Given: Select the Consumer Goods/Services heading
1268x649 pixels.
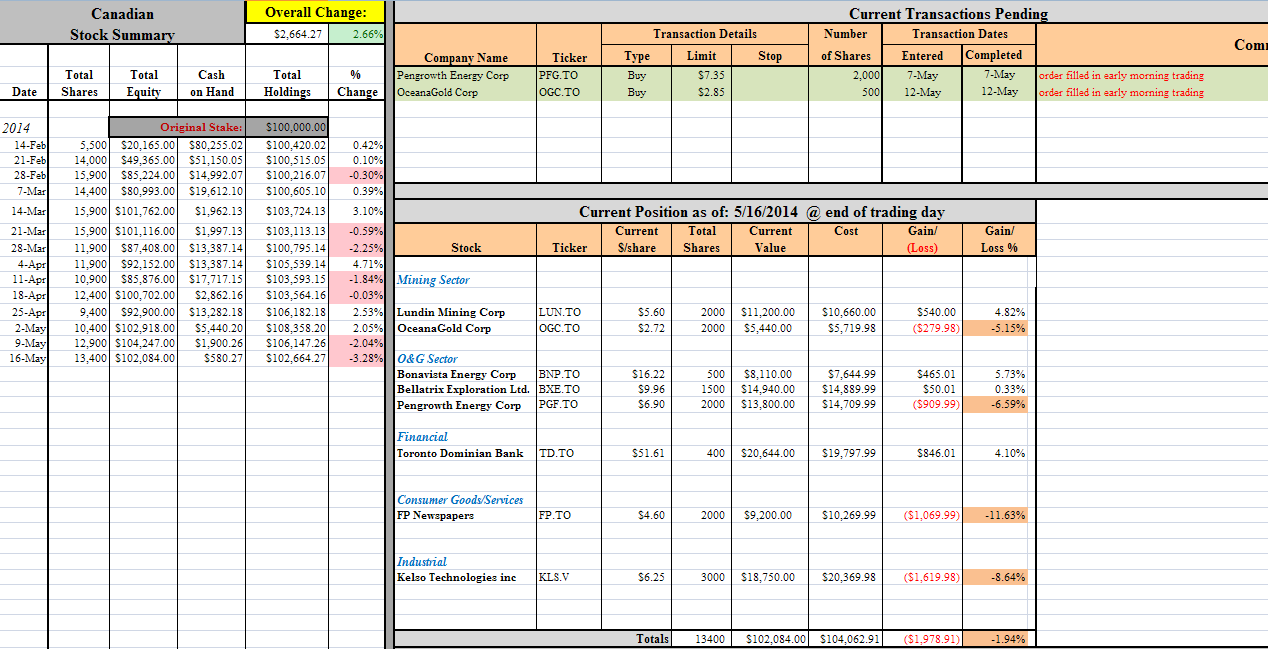Looking at the screenshot, I should (460, 500).
